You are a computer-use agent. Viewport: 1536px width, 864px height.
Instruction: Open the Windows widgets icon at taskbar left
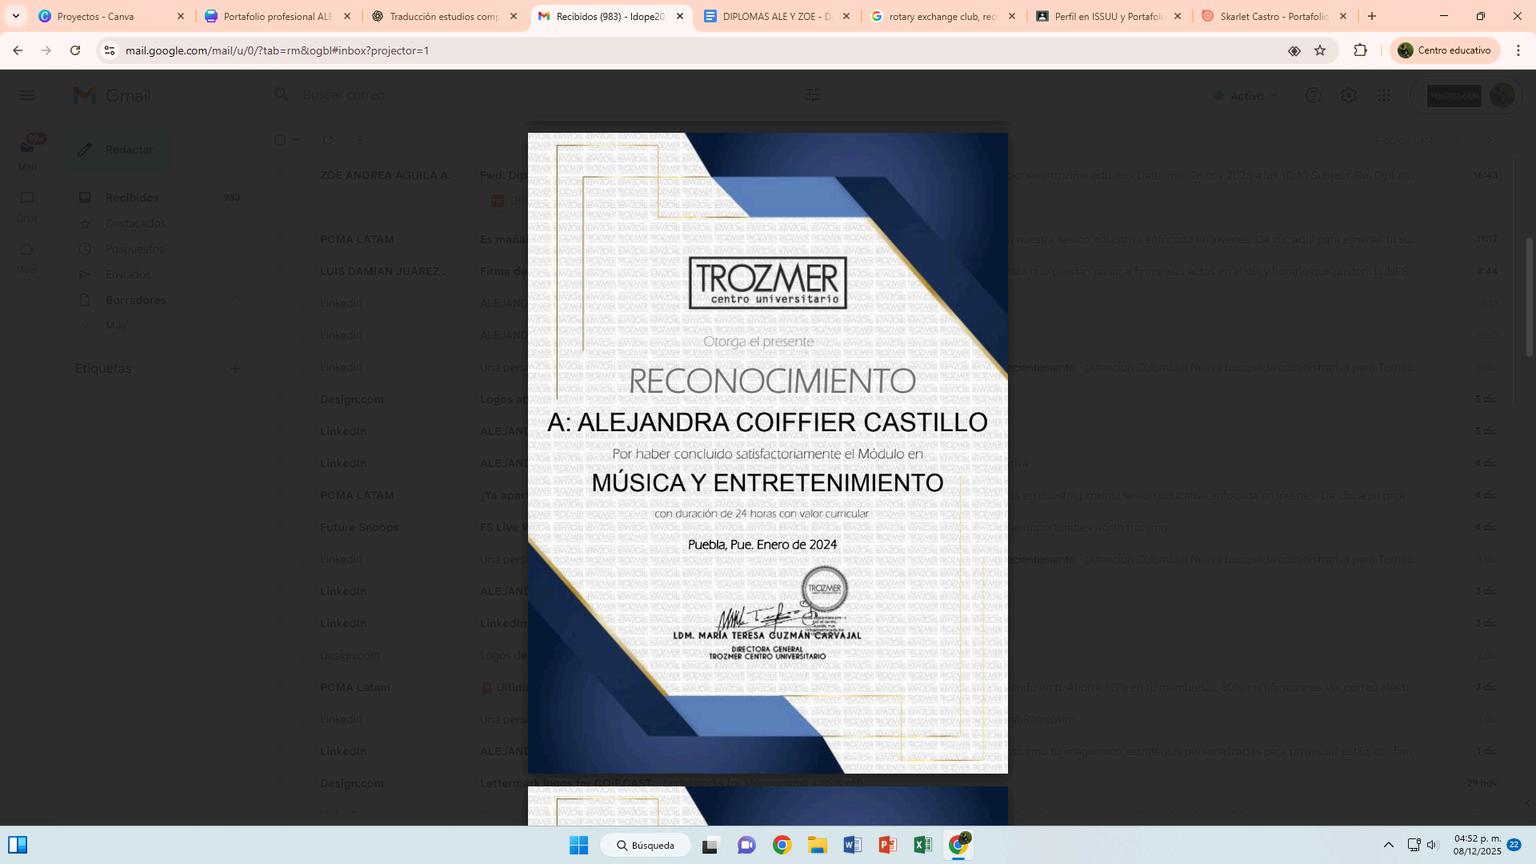tap(18, 845)
